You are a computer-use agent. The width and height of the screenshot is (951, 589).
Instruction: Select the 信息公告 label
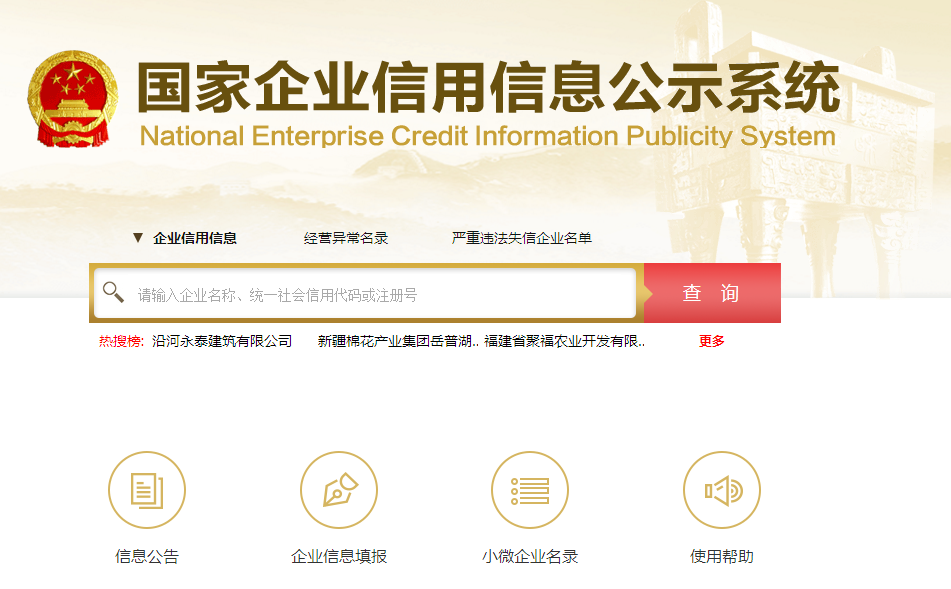tap(147, 556)
